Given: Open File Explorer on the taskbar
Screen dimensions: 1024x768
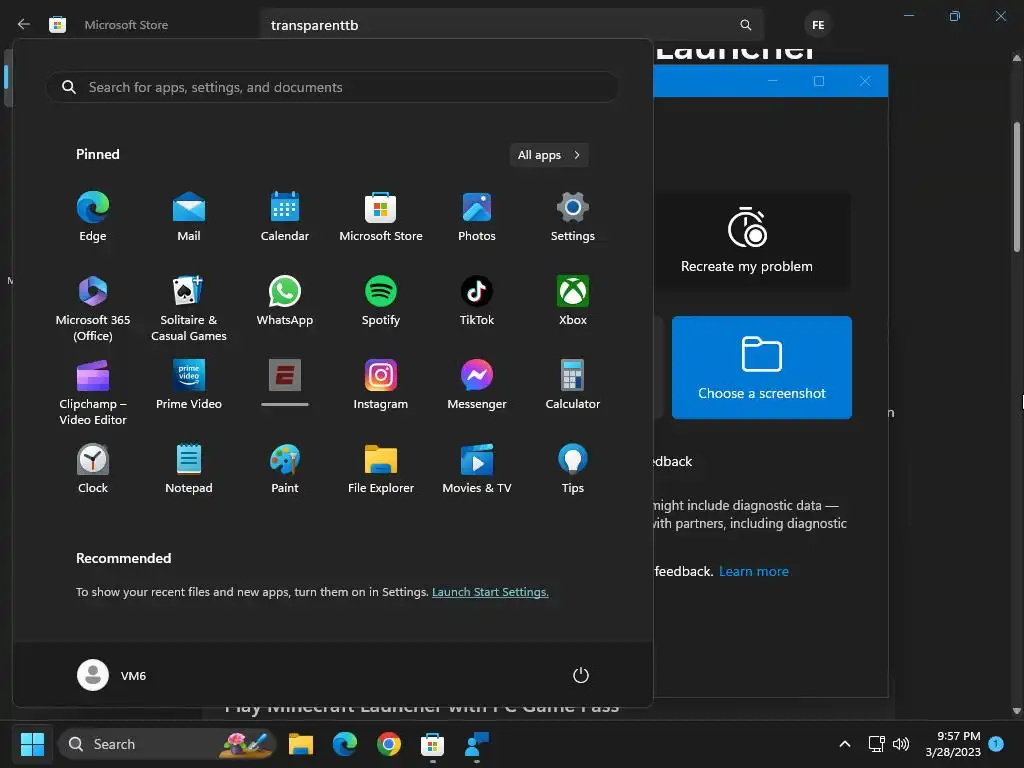Looking at the screenshot, I should [x=301, y=744].
